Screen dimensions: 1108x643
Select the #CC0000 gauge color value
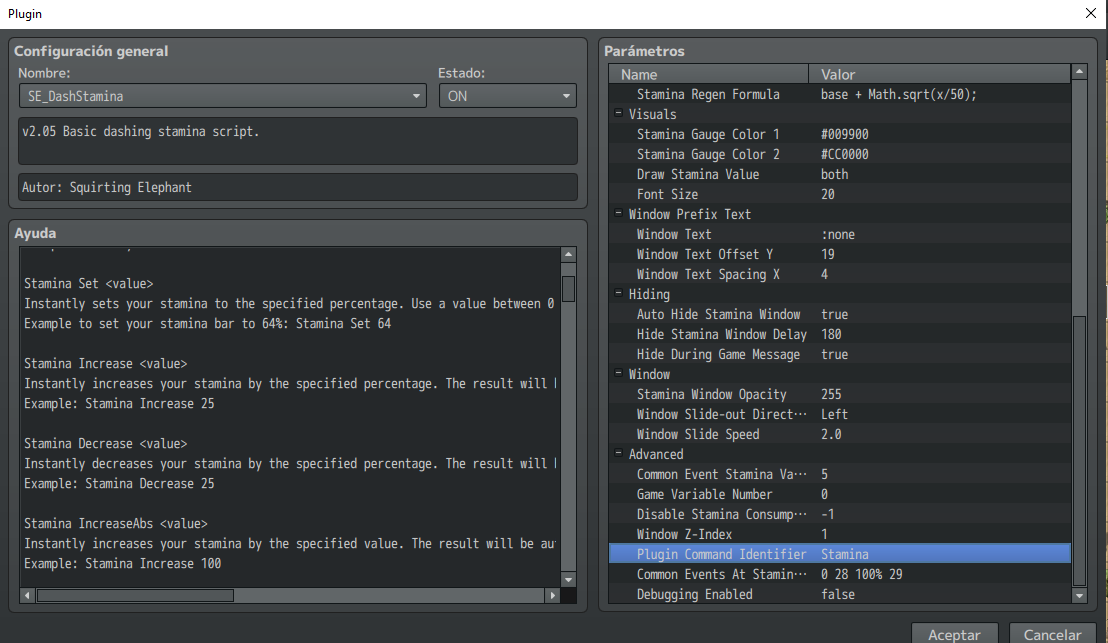point(844,154)
